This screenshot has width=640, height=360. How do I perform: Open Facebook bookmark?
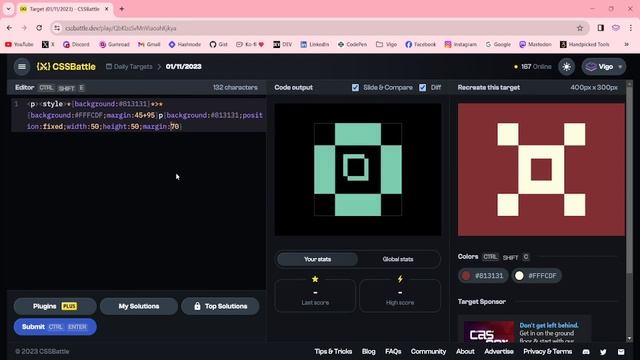point(421,44)
